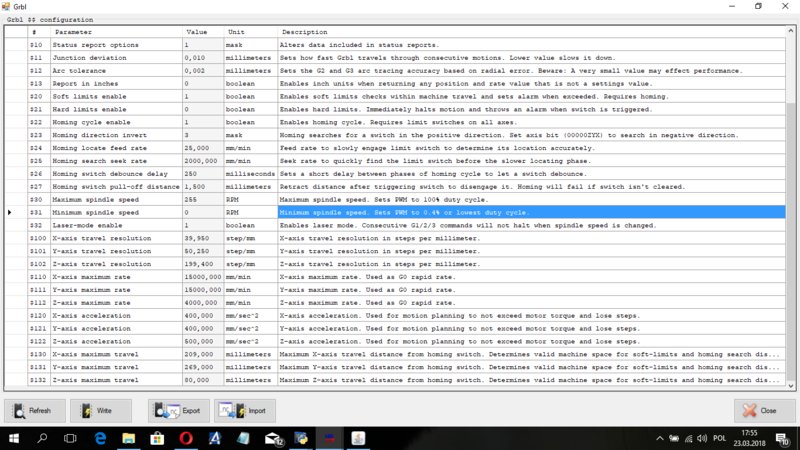
Task: Click the Export configuration button
Action: tap(179, 411)
